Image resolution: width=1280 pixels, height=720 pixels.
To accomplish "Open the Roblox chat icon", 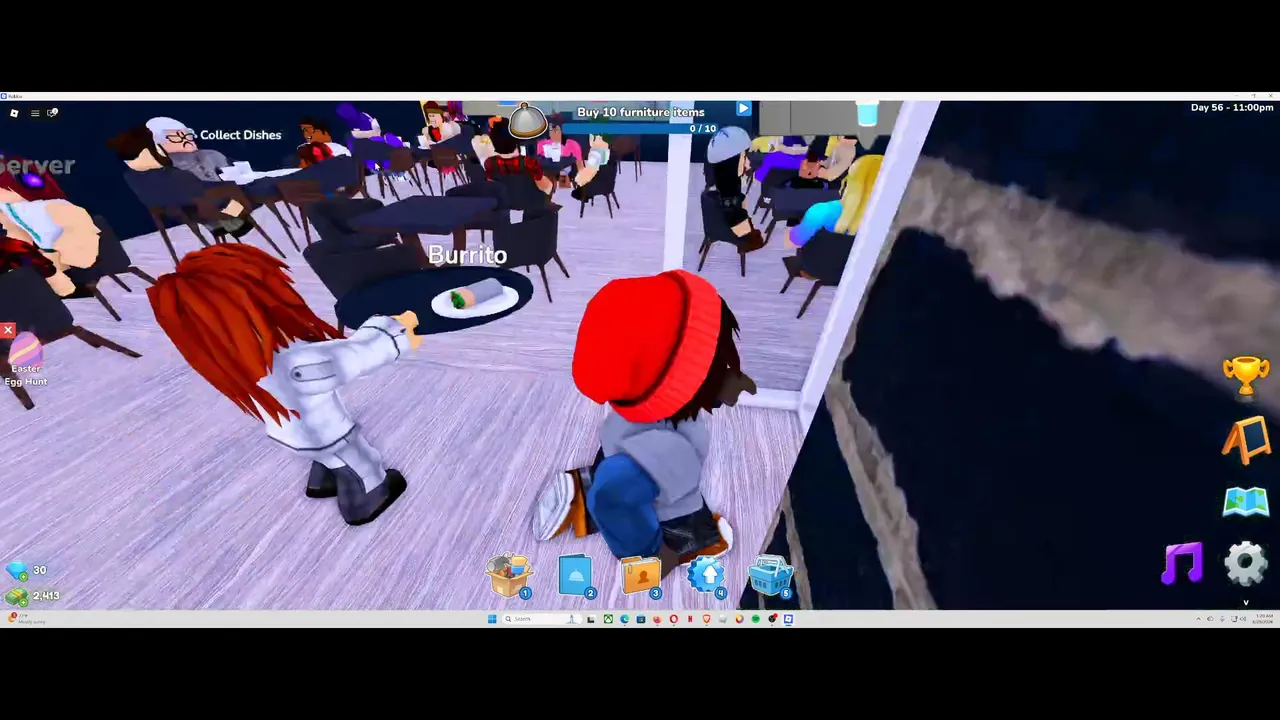I will click(52, 113).
